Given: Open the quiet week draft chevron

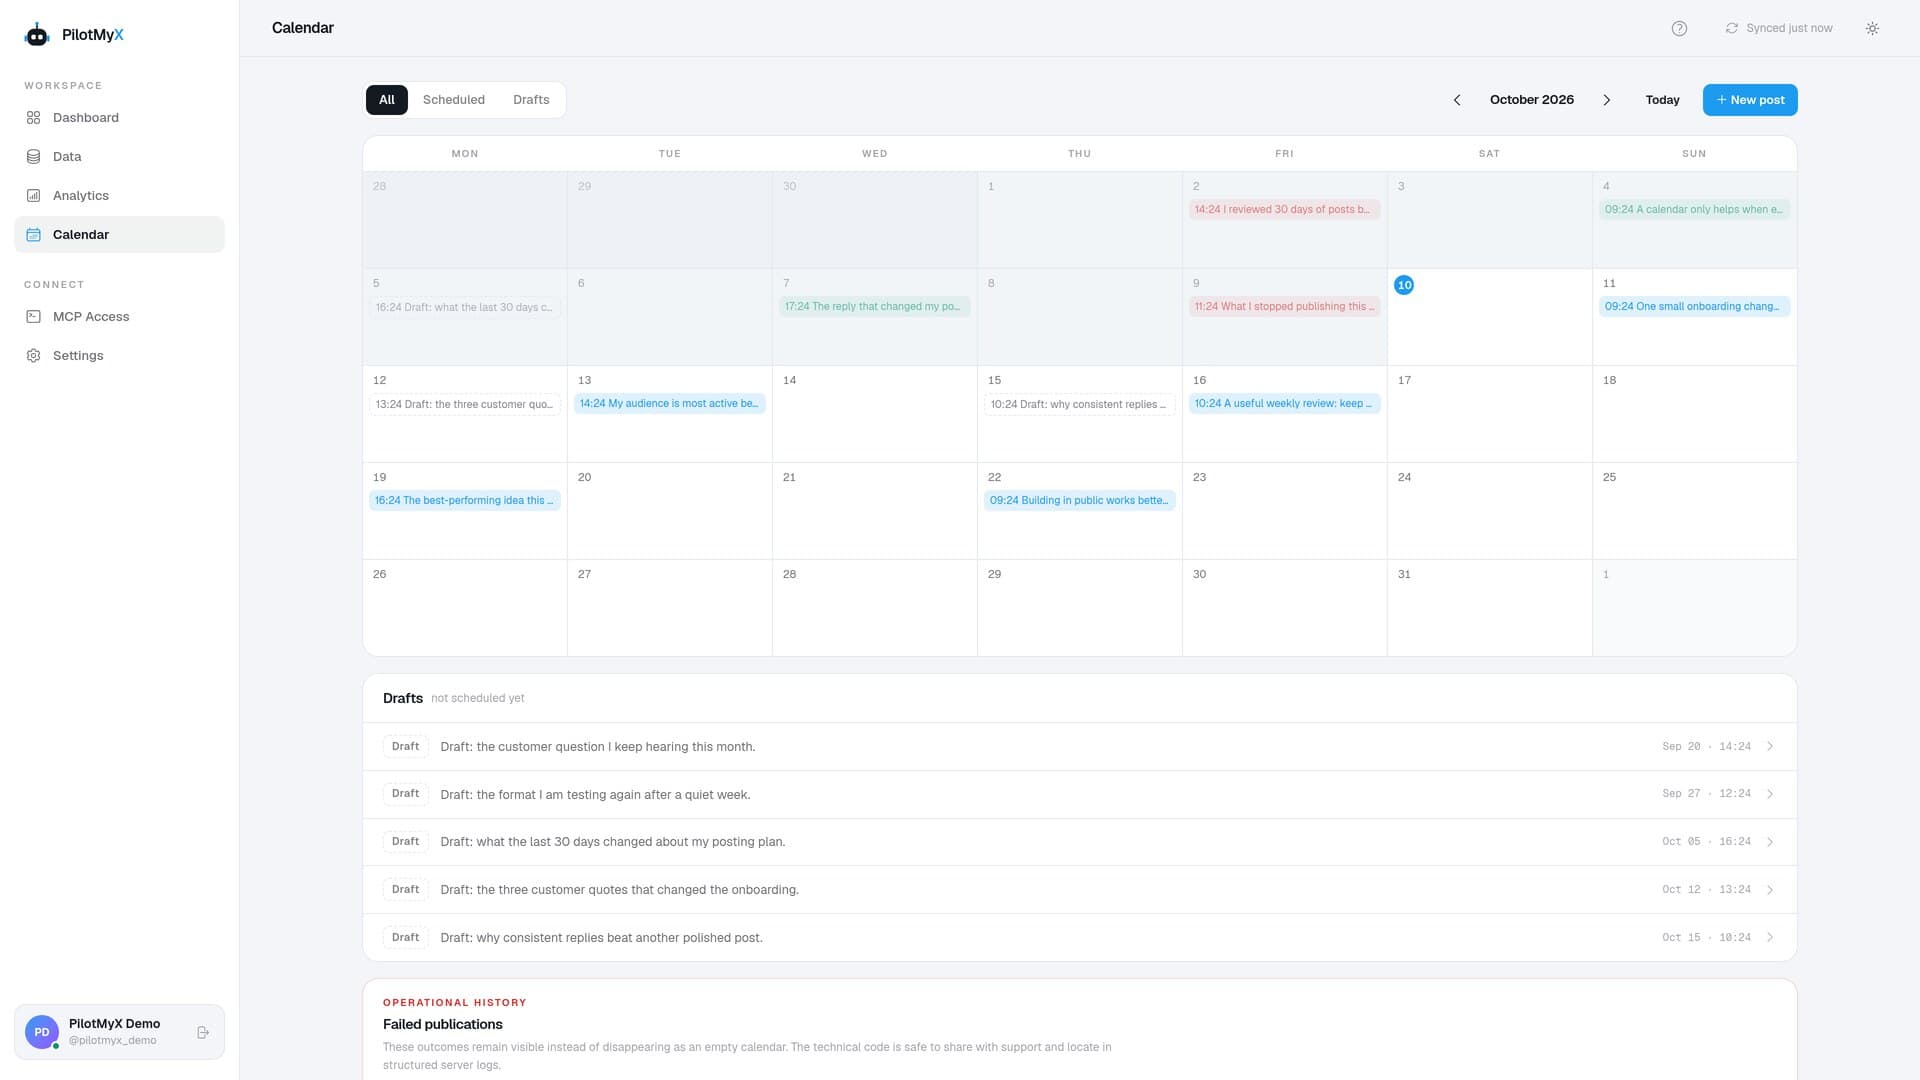Looking at the screenshot, I should (1770, 795).
